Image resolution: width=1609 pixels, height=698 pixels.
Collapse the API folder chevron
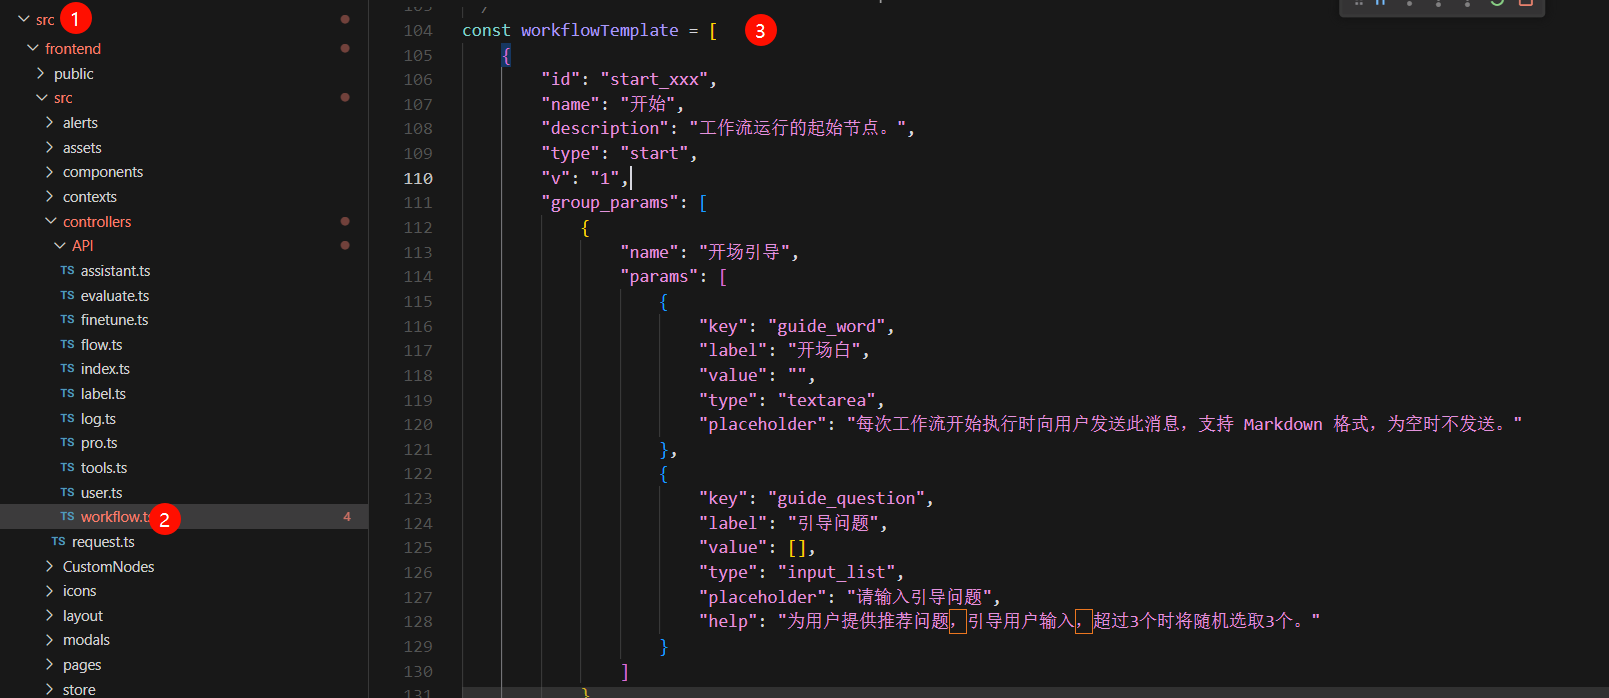click(x=60, y=245)
